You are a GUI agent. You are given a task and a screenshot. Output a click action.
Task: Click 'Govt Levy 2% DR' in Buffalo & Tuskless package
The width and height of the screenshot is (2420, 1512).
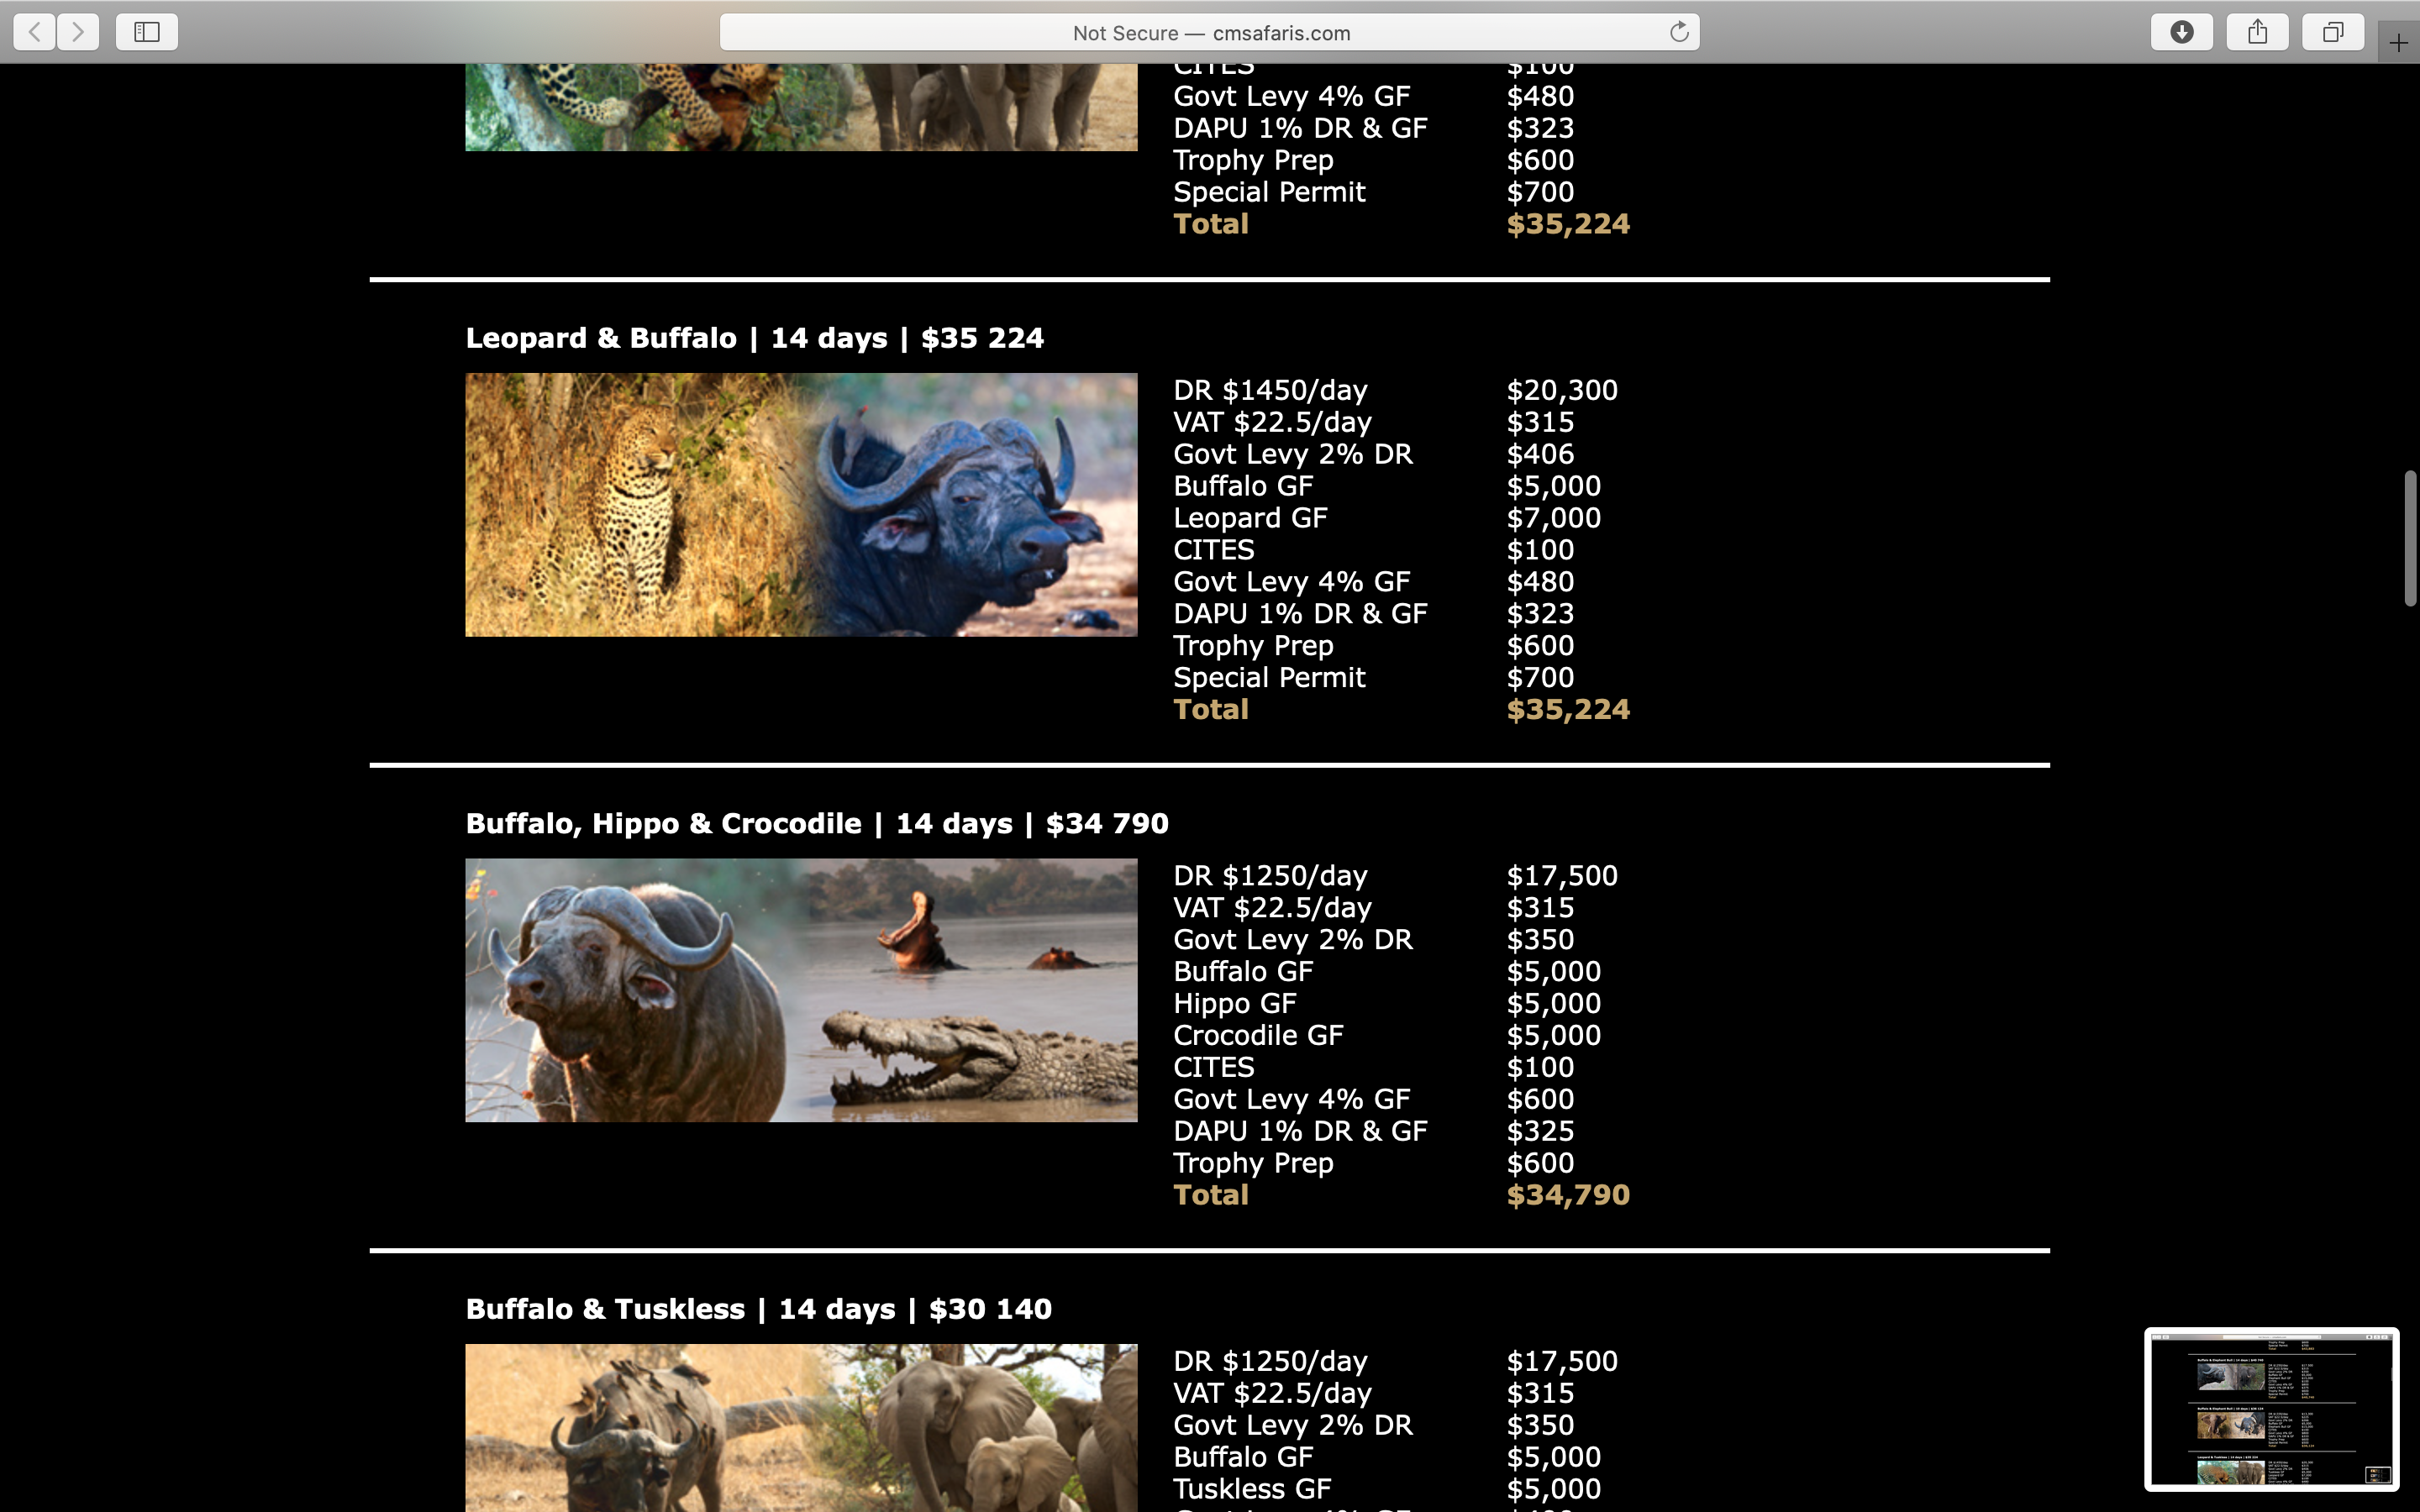coord(1293,1425)
